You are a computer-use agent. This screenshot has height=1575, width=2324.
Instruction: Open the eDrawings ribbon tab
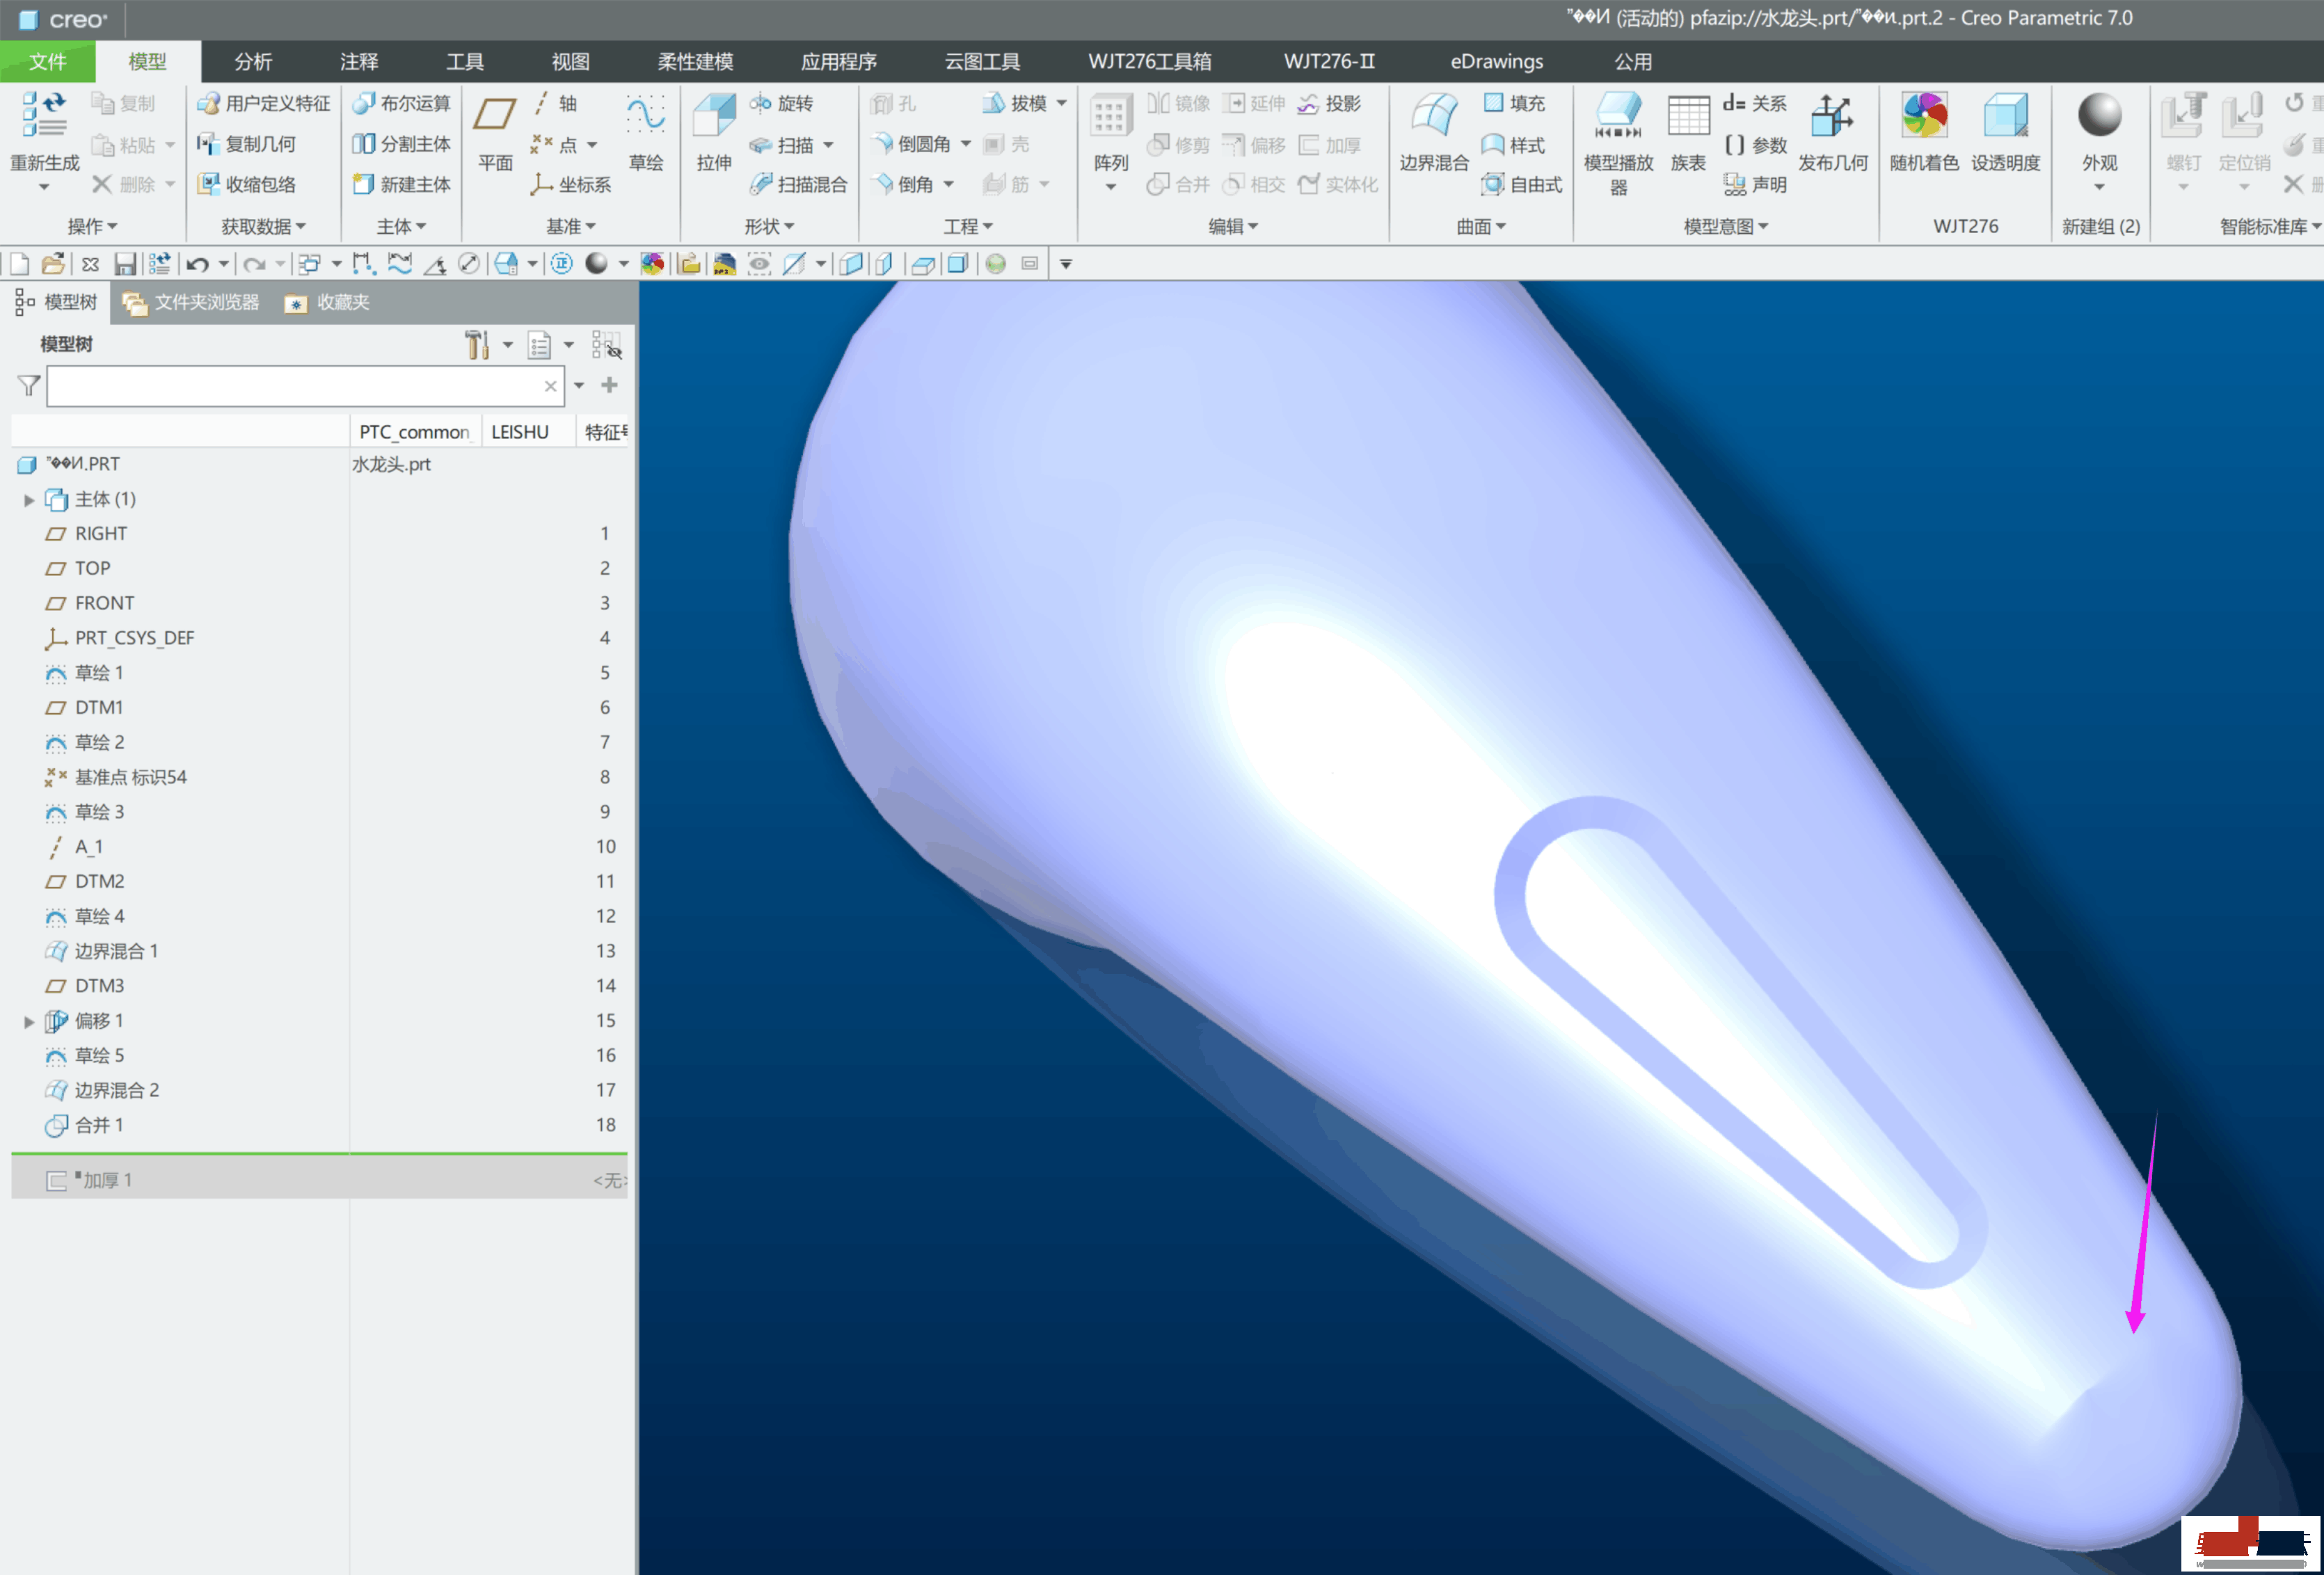(1497, 62)
